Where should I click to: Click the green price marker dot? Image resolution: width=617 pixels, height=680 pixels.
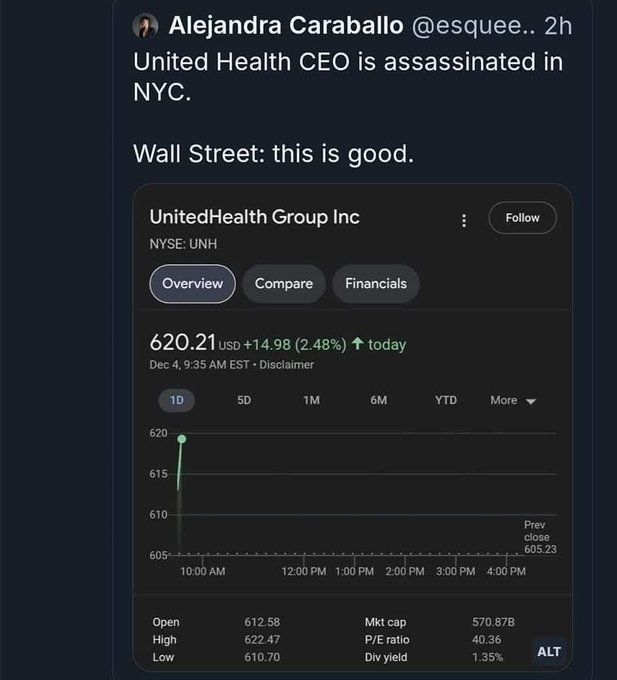[182, 439]
